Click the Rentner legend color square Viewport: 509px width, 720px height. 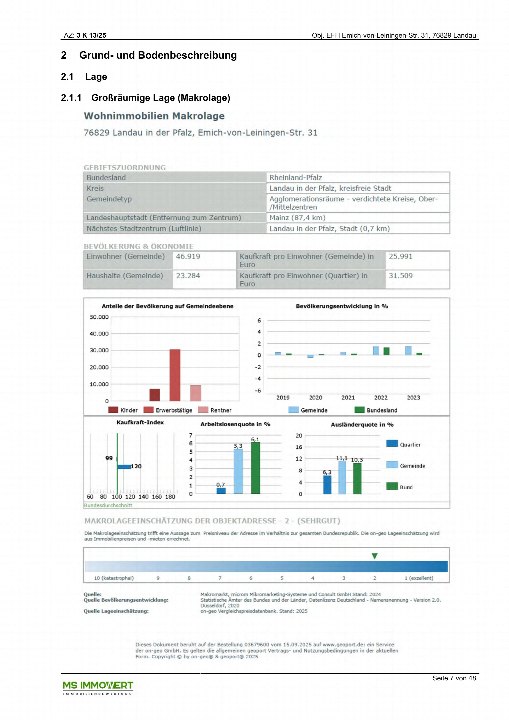click(203, 410)
